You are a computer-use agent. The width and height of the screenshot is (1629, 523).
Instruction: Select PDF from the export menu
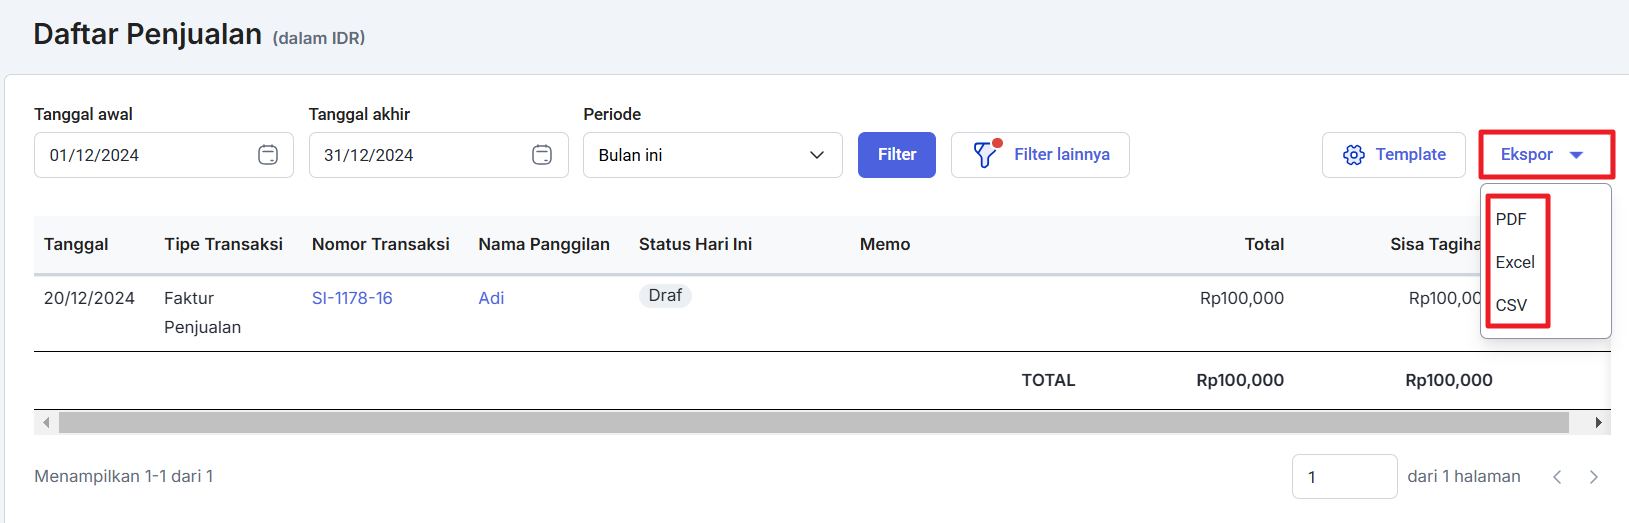[1511, 219]
